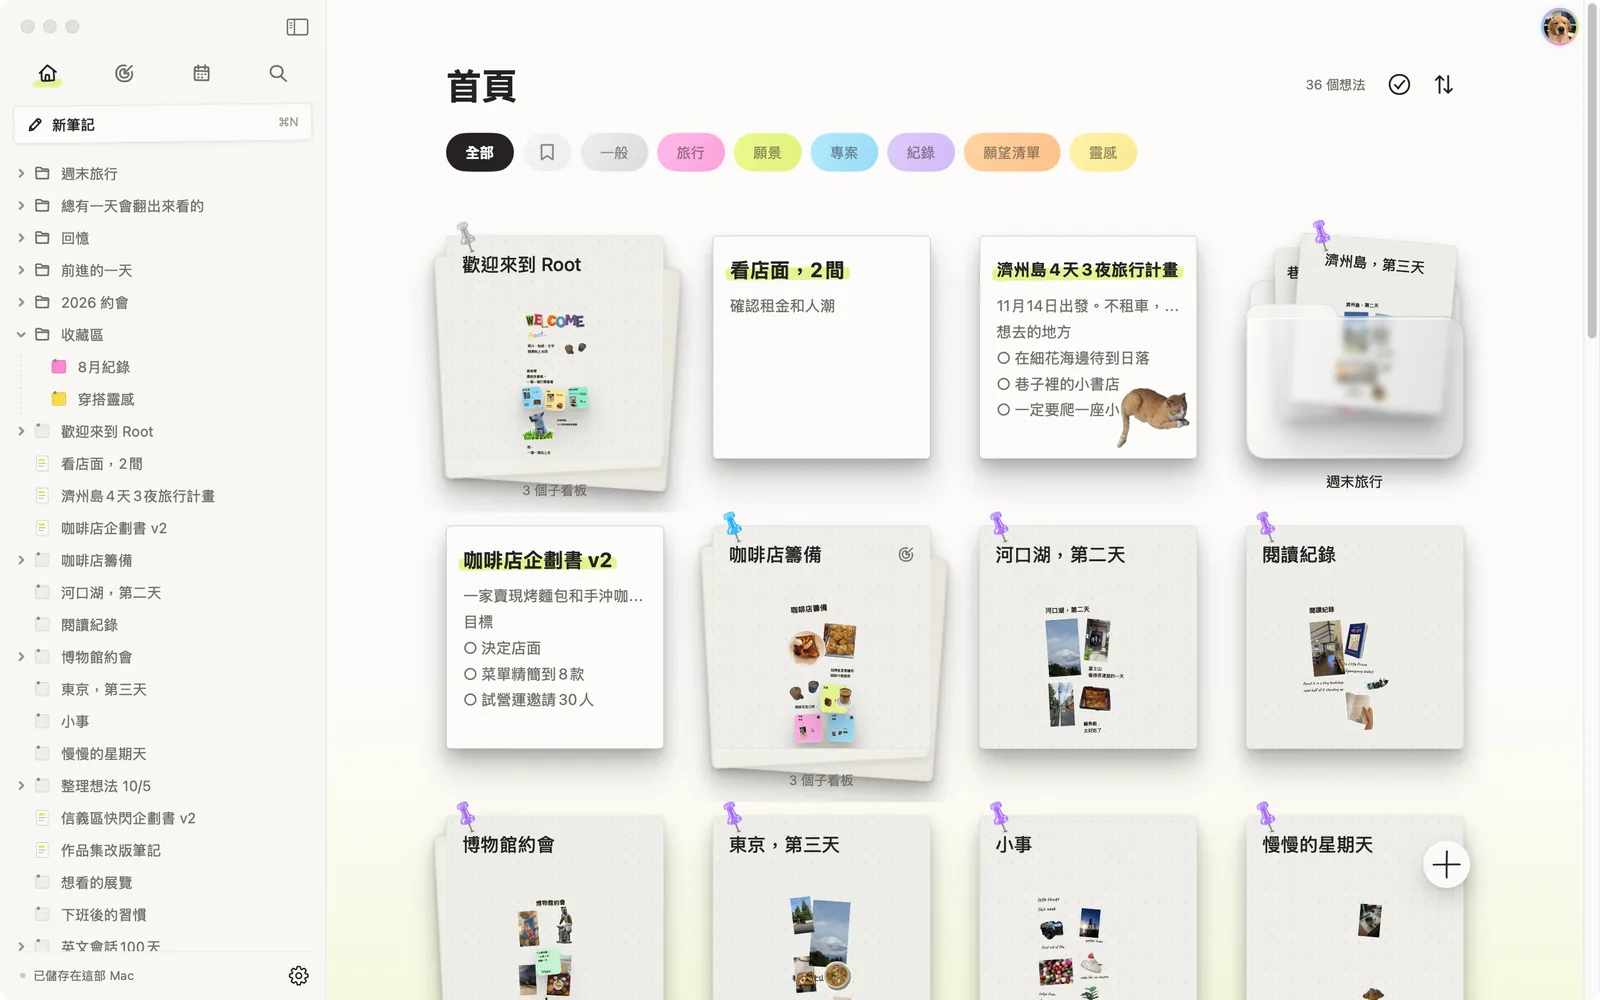The width and height of the screenshot is (1600, 1000).
Task: Open the 看店面，2間 note card
Action: pos(821,347)
